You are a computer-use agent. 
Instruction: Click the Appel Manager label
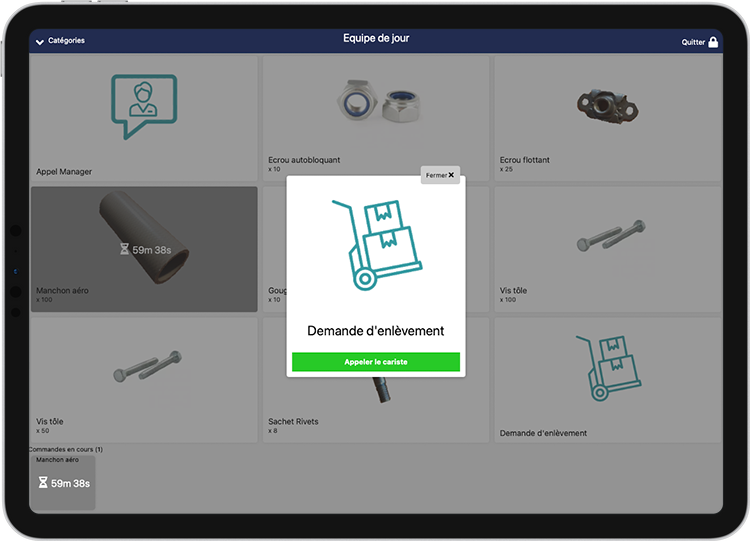[64, 171]
